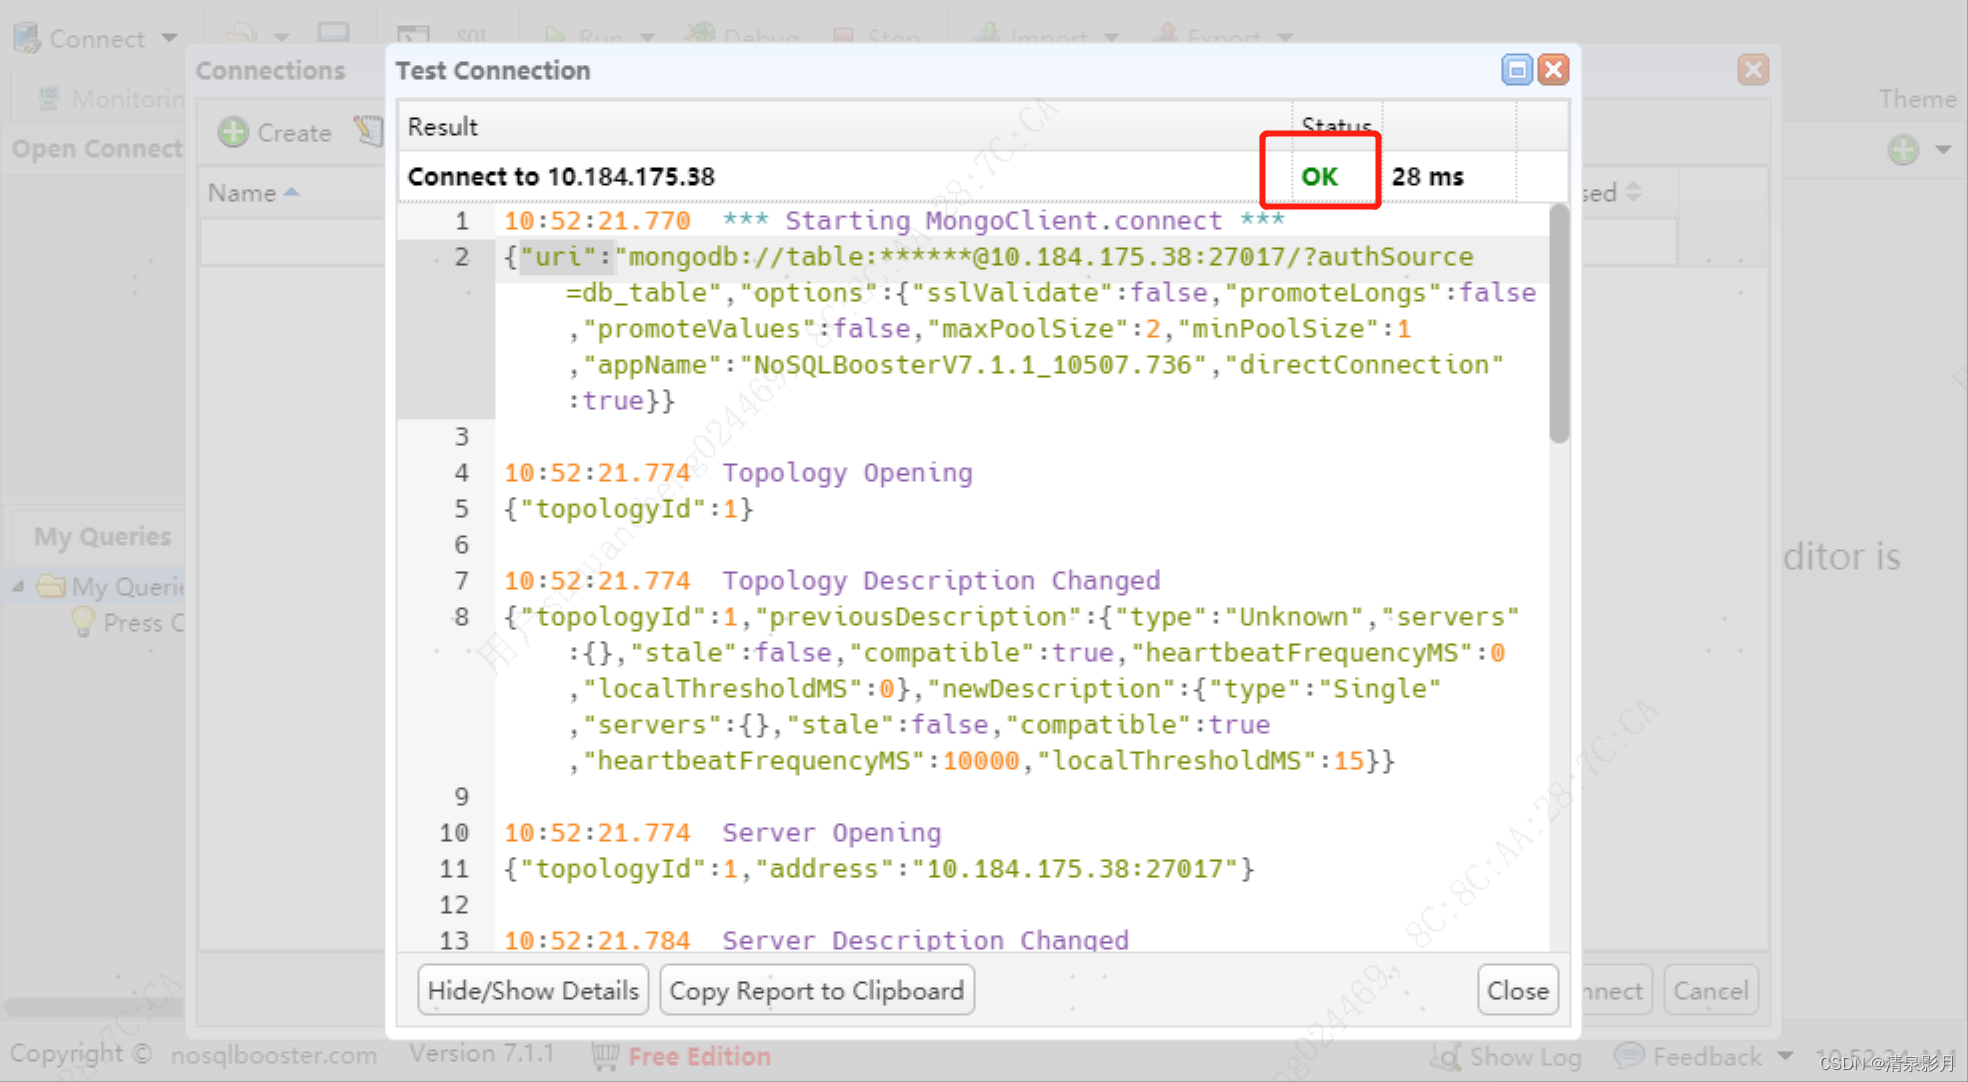Stop the running operation
Image resolution: width=1968 pixels, height=1082 pixels.
(878, 34)
